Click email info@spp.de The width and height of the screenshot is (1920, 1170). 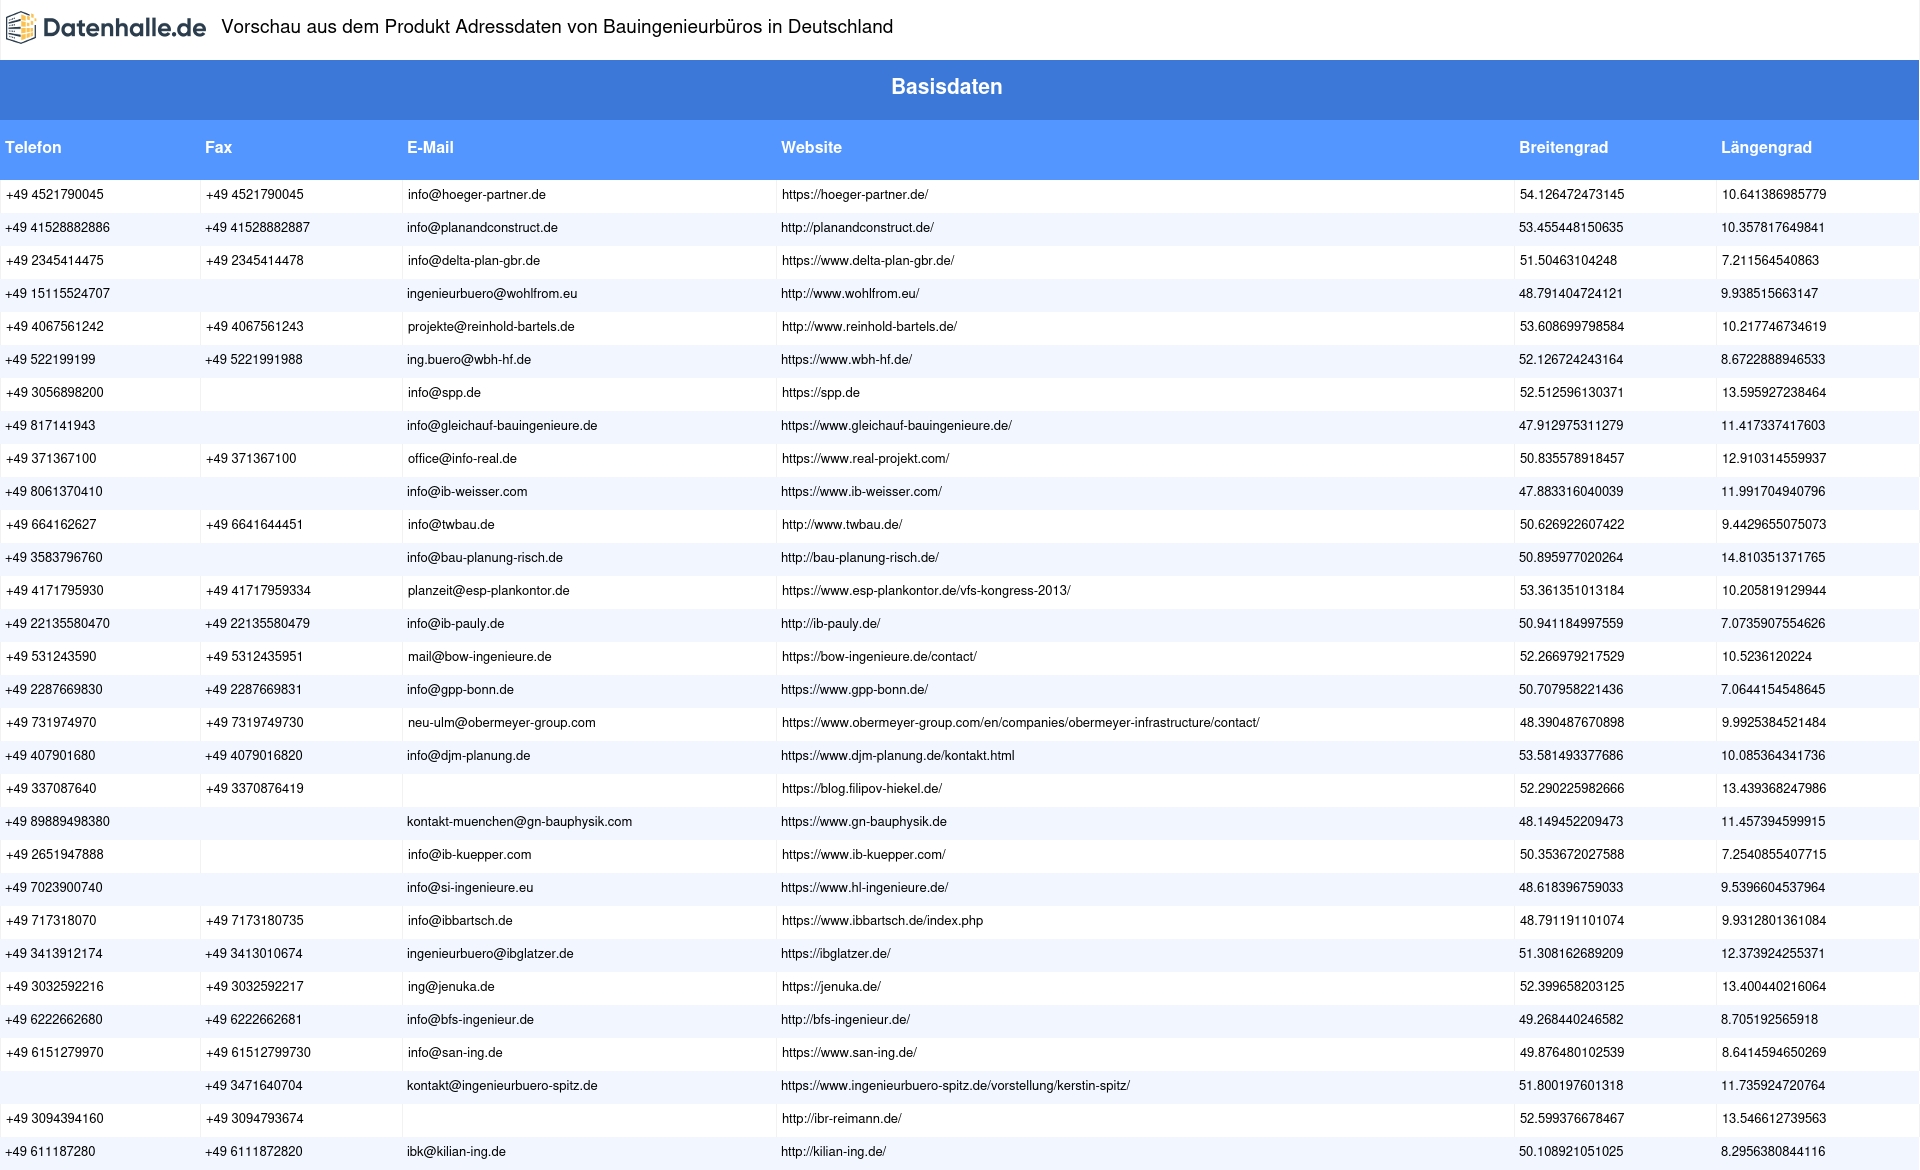point(444,393)
